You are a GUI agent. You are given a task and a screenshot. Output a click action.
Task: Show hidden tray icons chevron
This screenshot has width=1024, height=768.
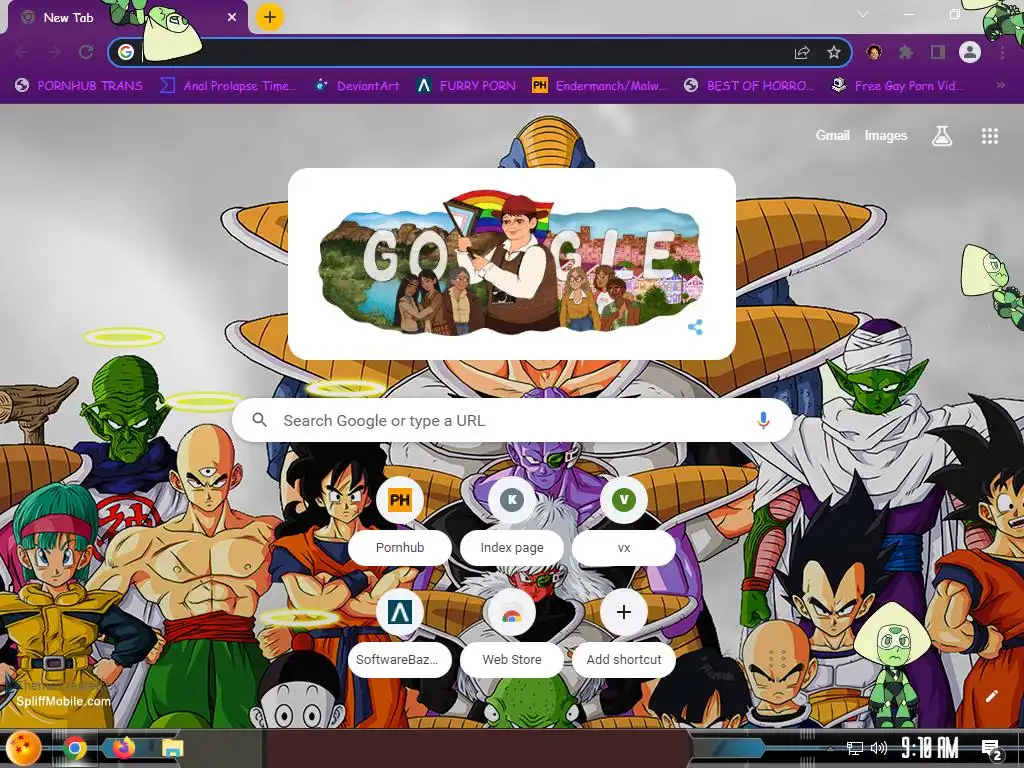[830, 749]
